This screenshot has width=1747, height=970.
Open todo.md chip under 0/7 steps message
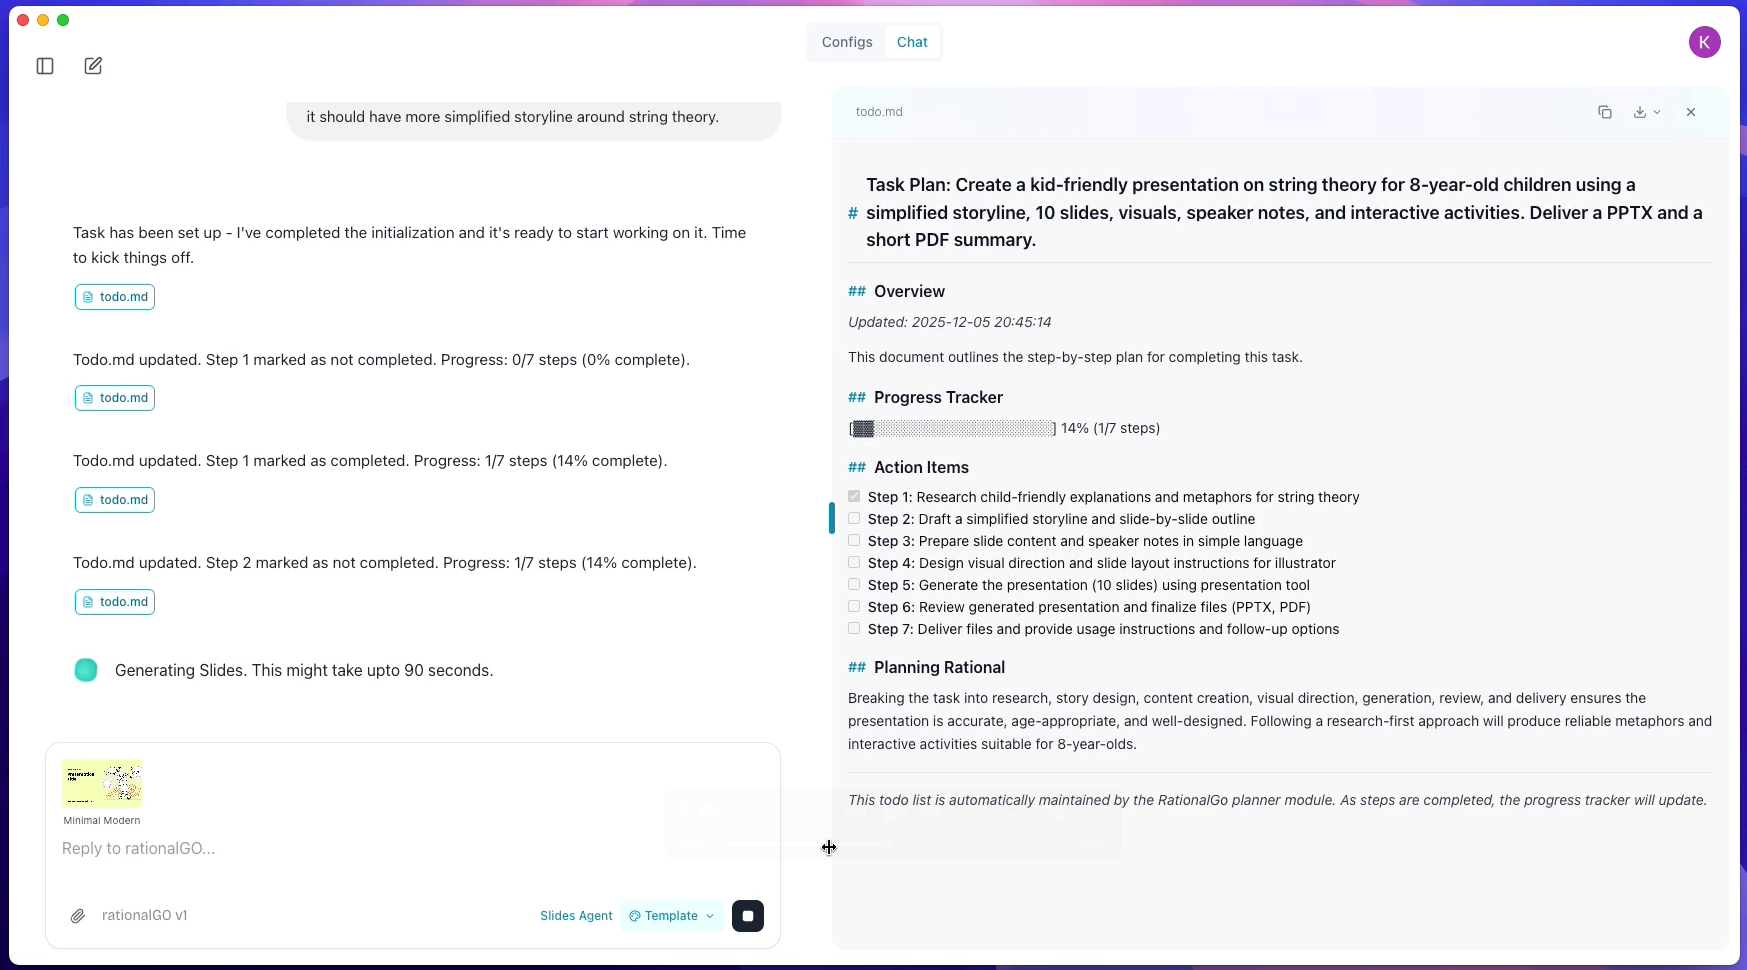tap(115, 398)
